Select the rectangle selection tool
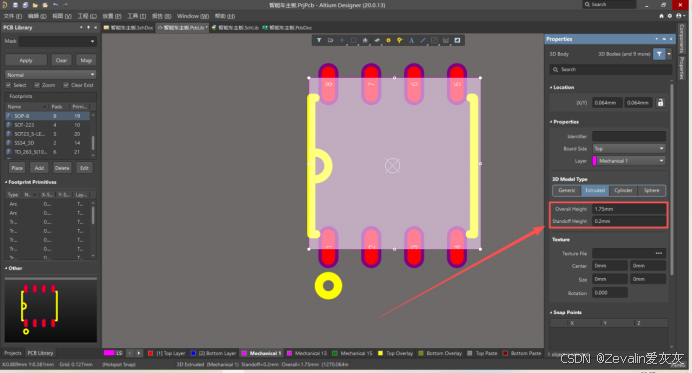Viewport: 692px width, 373px height. (x=354, y=40)
